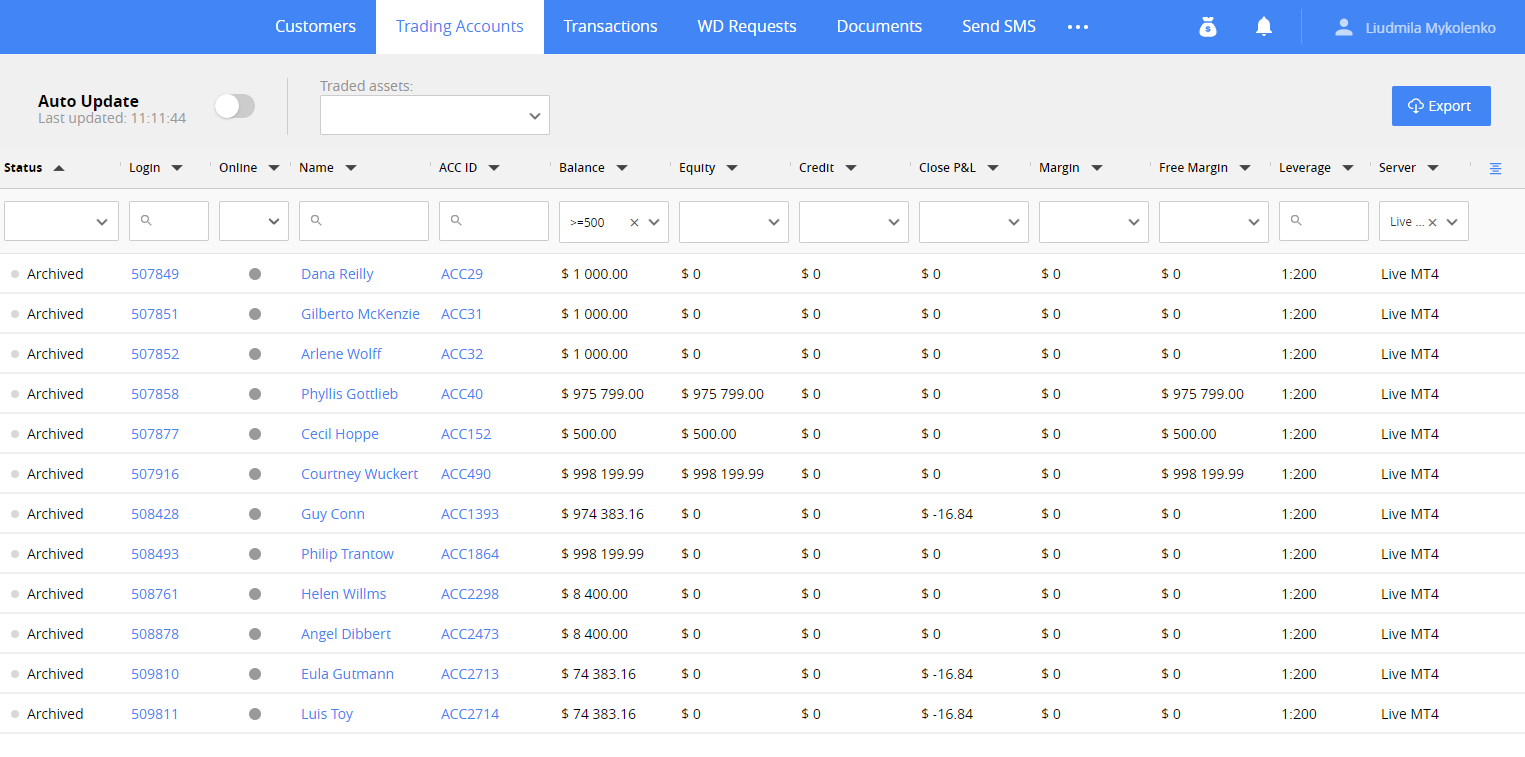This screenshot has width=1525, height=757.
Task: Open Dana Reilly's customer link
Action: tap(337, 274)
